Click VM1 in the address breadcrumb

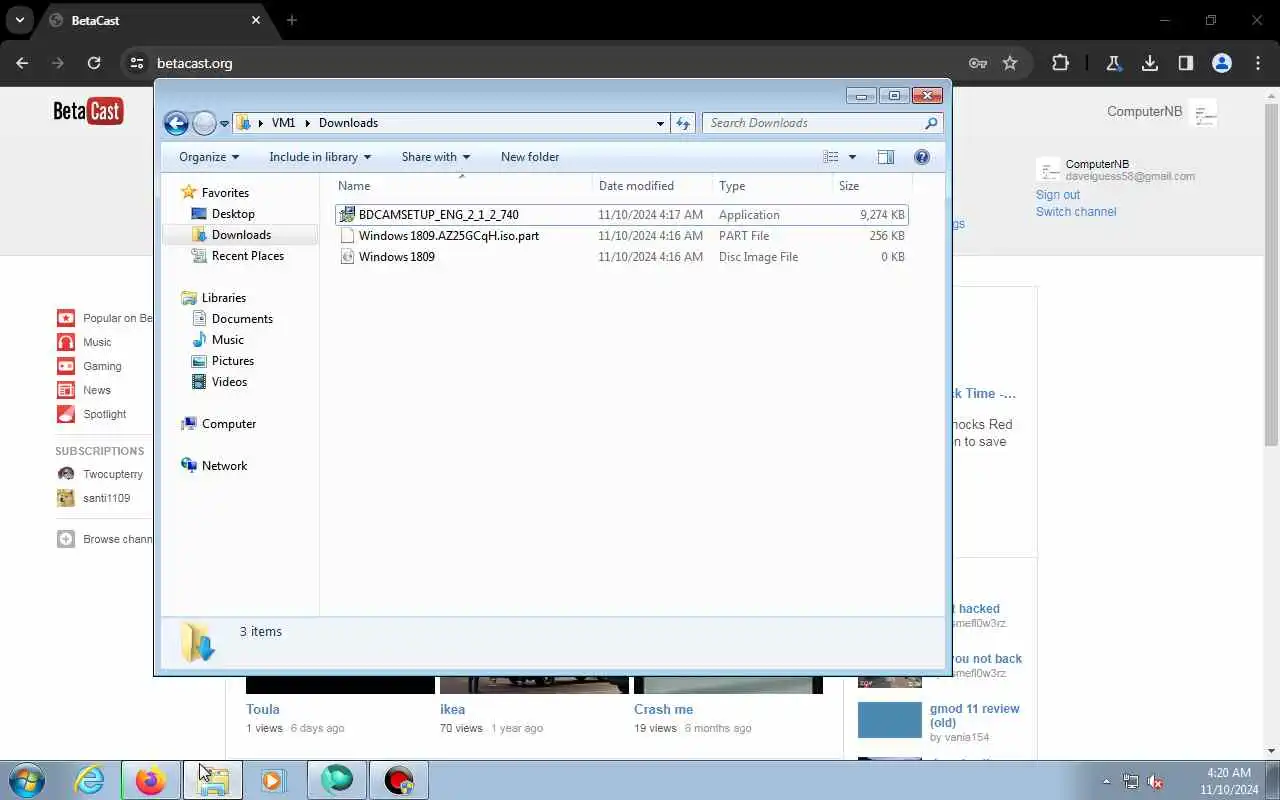283,123
